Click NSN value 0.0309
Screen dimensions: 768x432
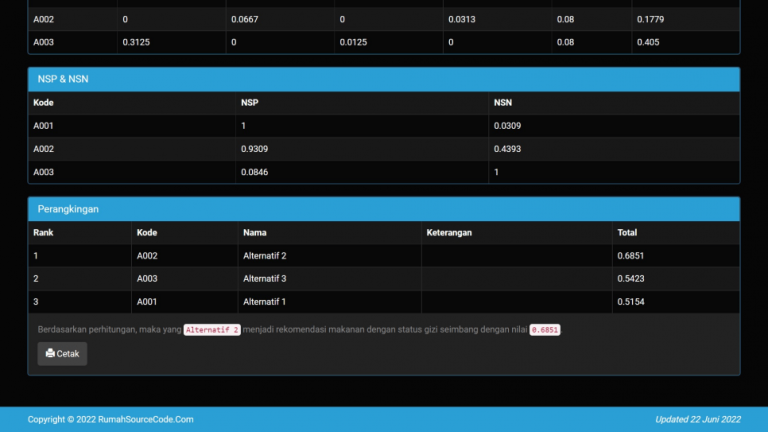507,126
